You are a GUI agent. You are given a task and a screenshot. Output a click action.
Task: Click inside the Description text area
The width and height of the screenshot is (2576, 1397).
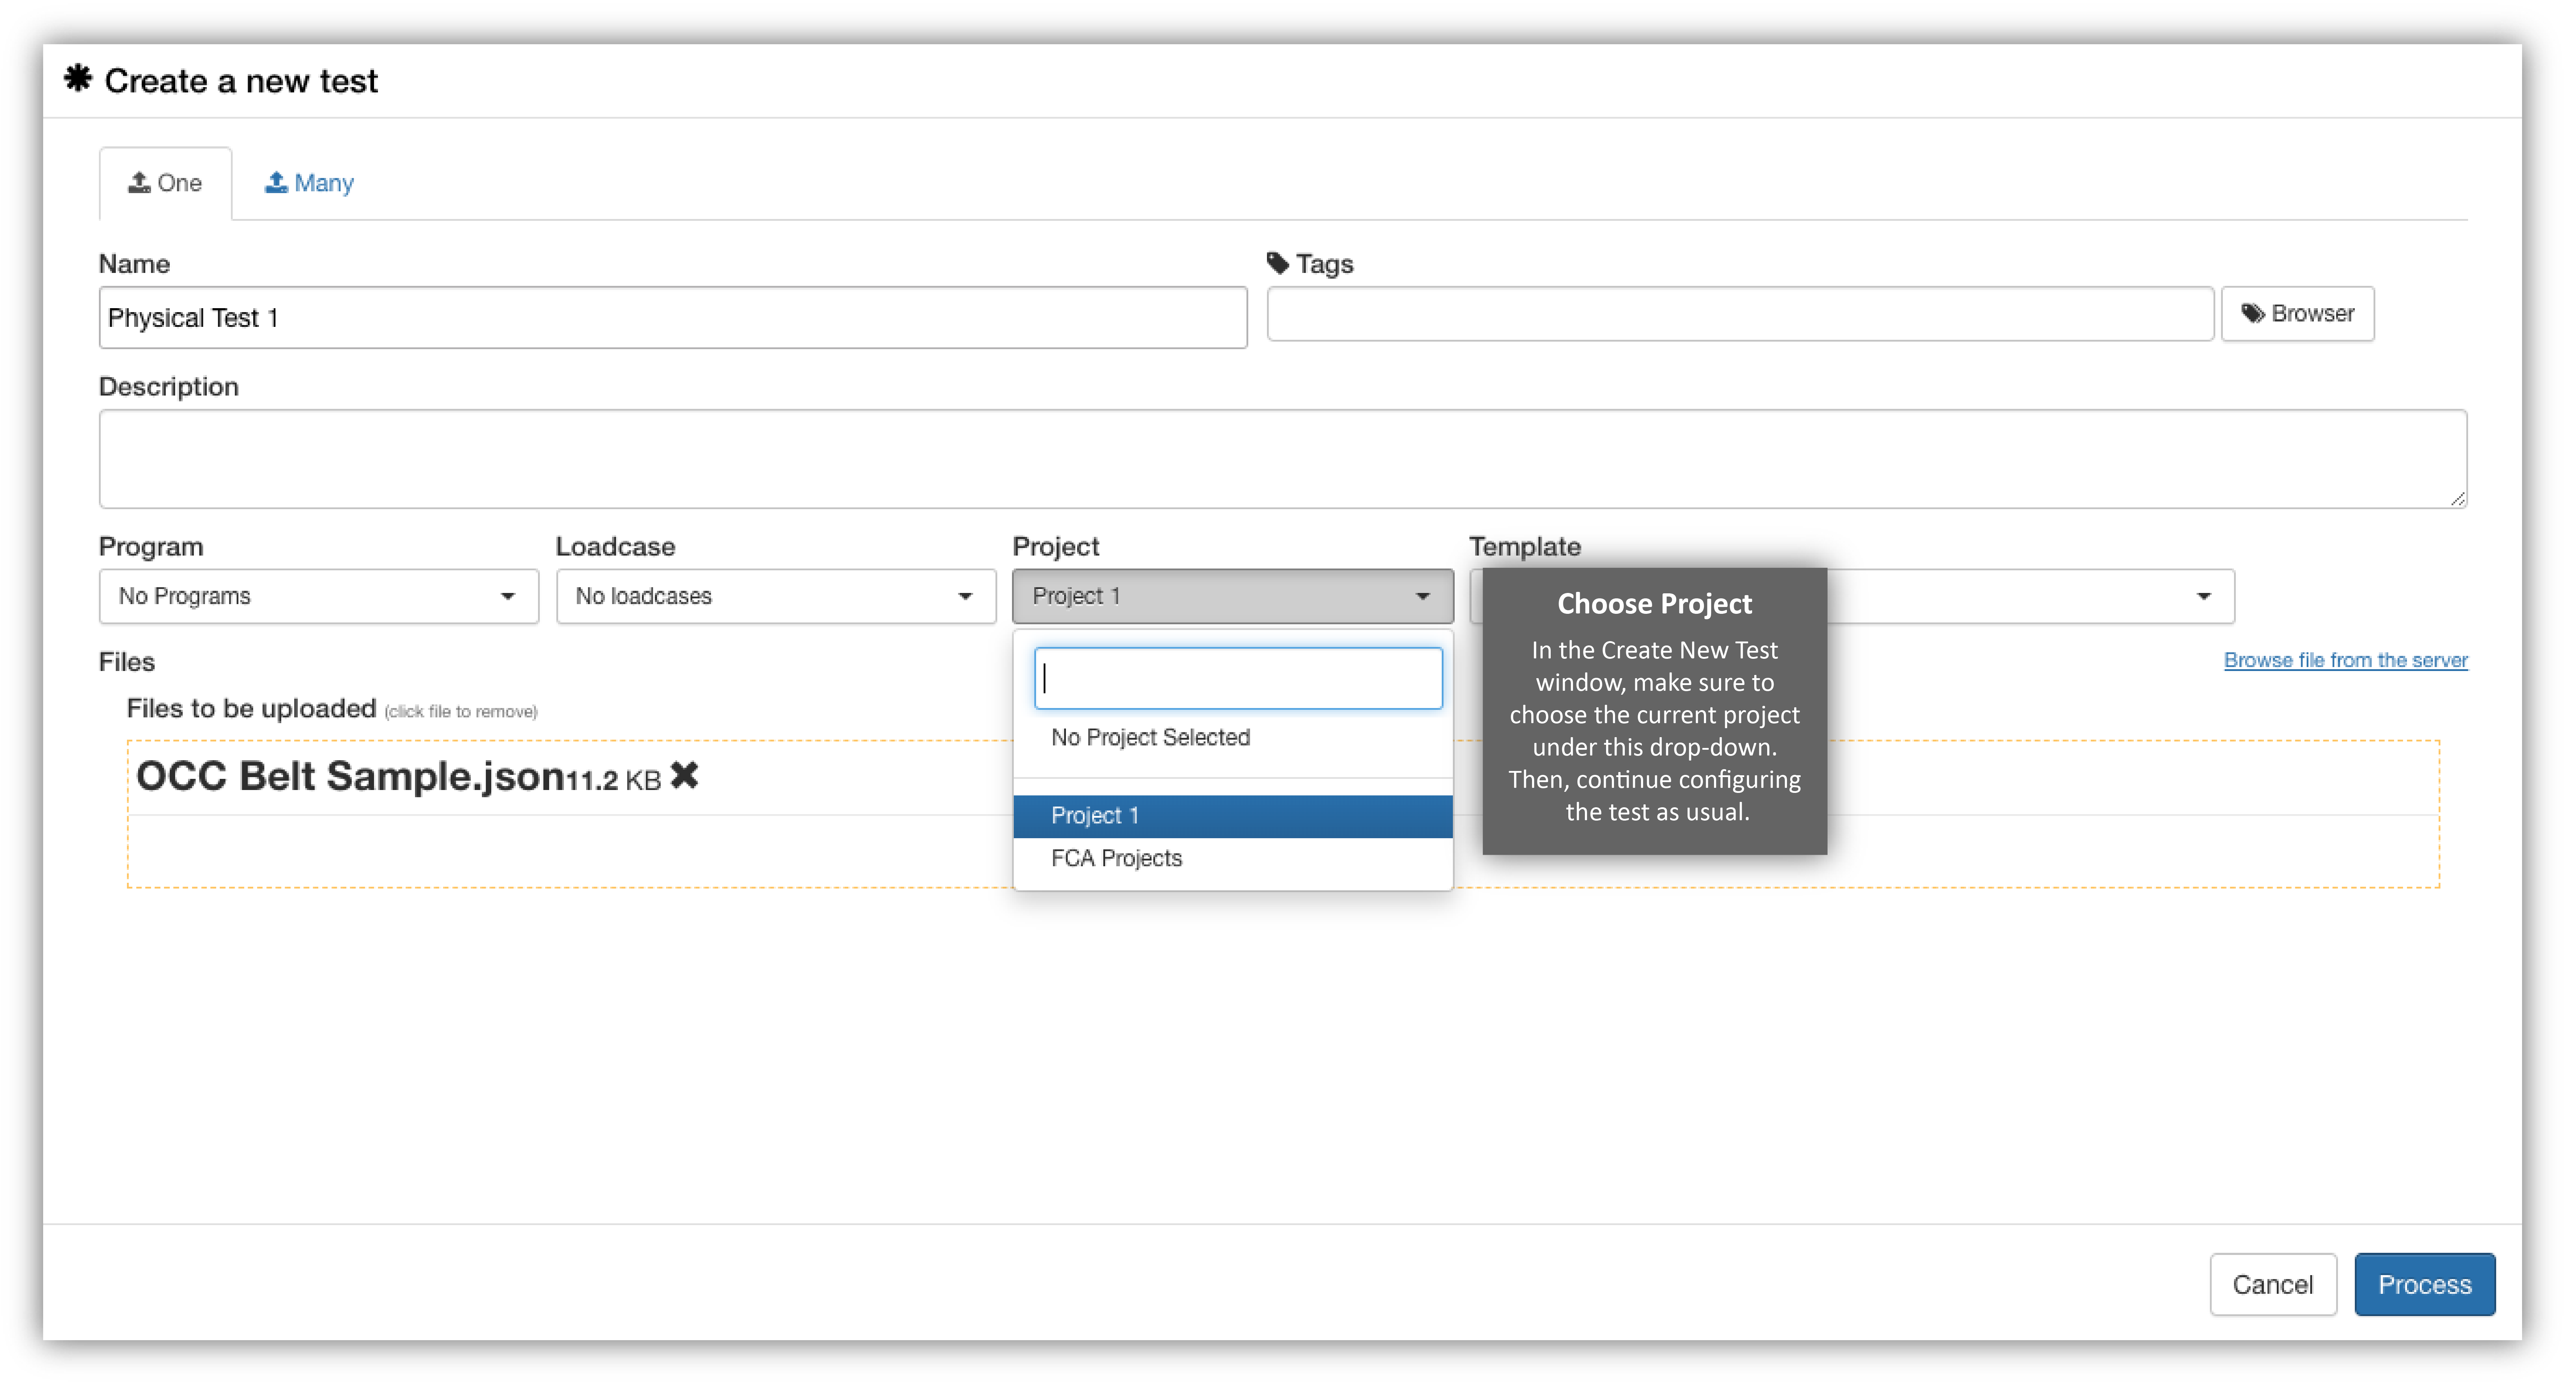click(x=1283, y=459)
